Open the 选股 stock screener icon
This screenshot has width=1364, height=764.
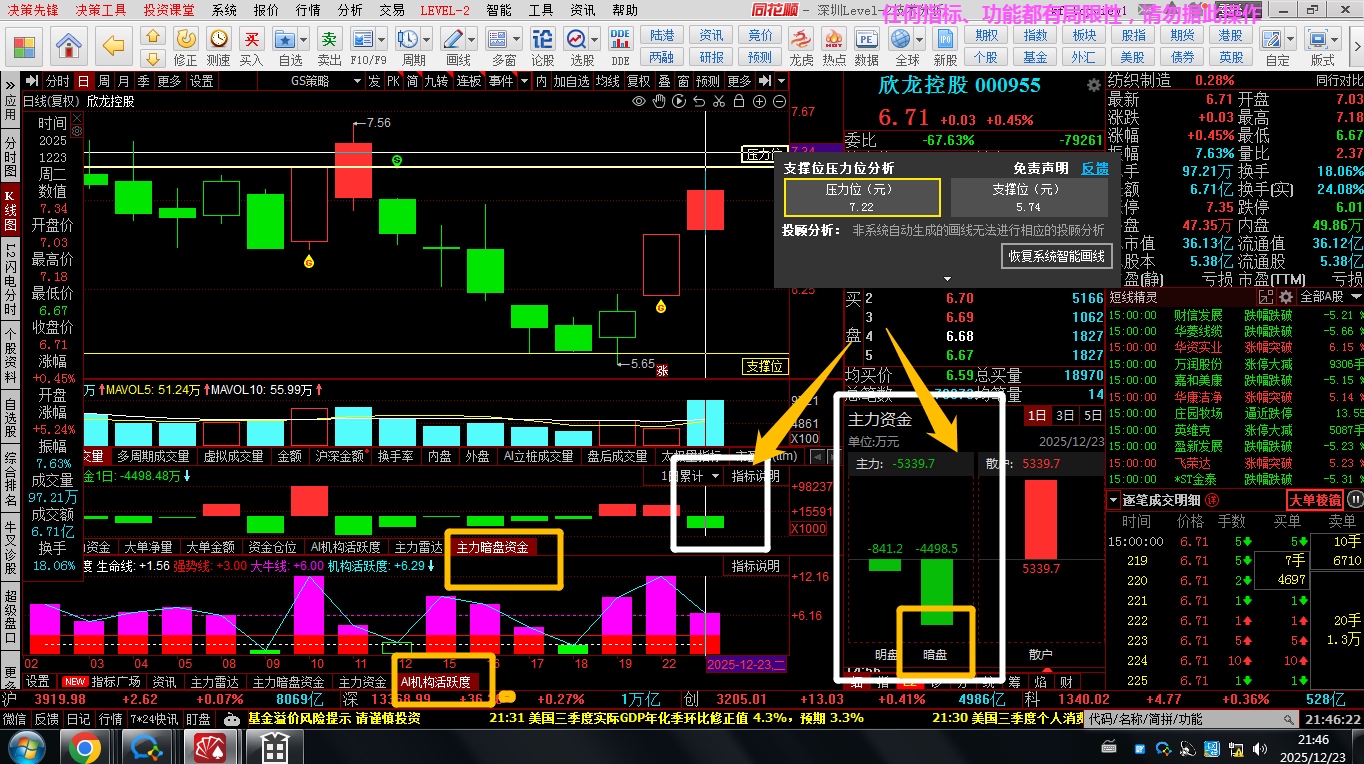coord(577,39)
